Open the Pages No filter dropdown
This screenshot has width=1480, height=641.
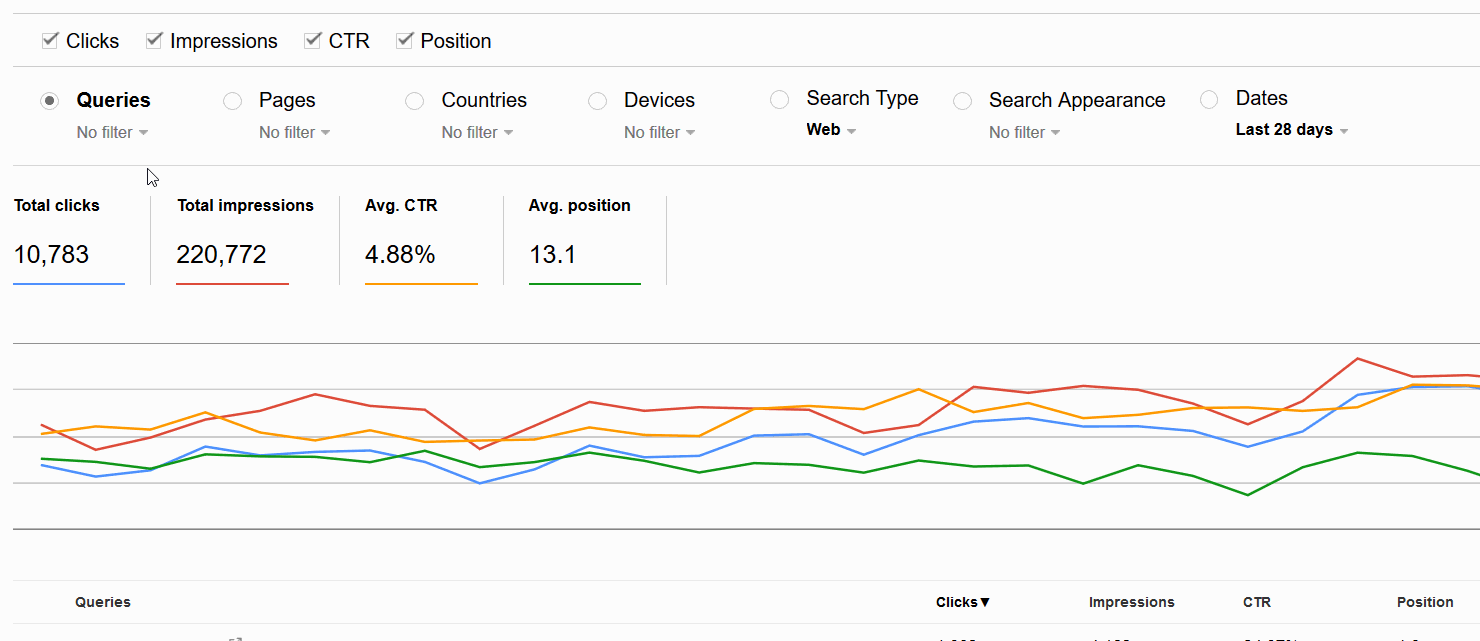(295, 132)
